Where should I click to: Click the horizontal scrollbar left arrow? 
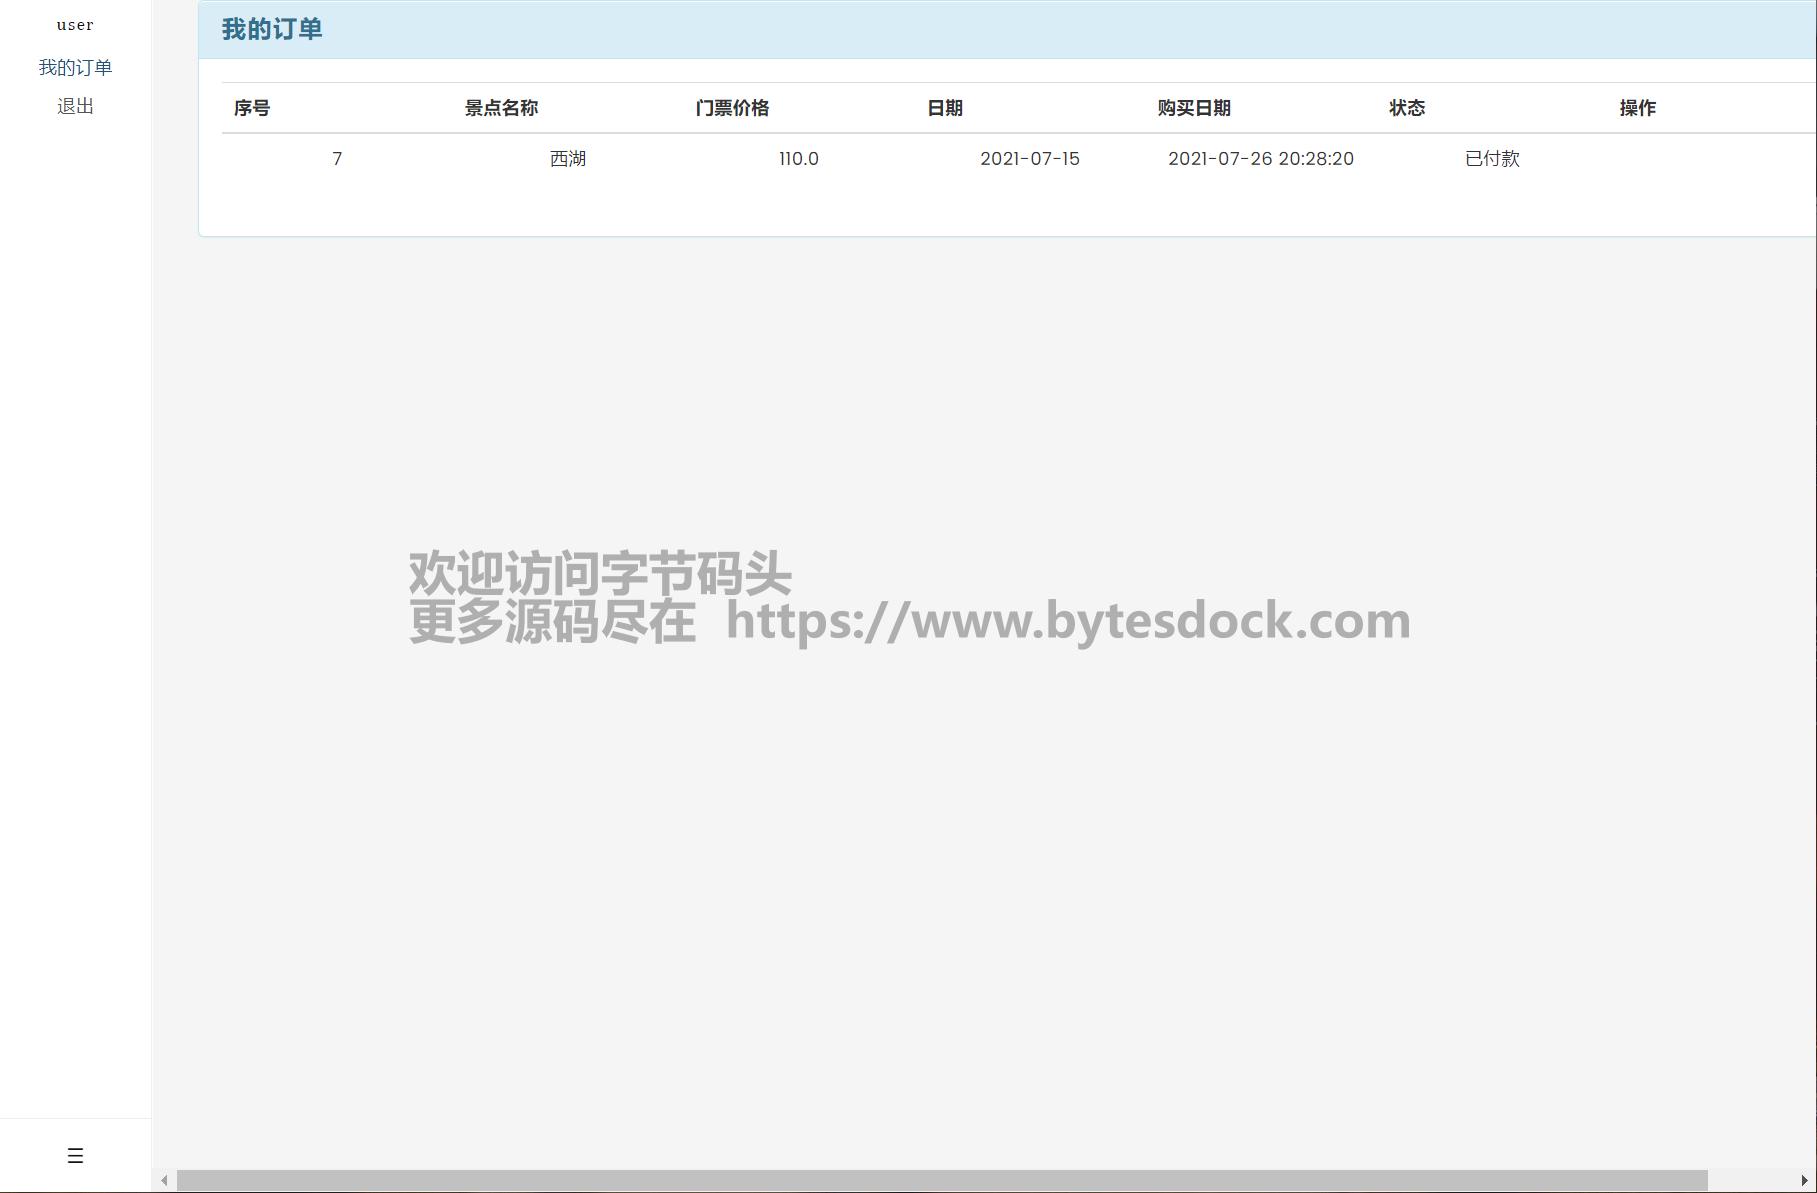pos(164,1181)
